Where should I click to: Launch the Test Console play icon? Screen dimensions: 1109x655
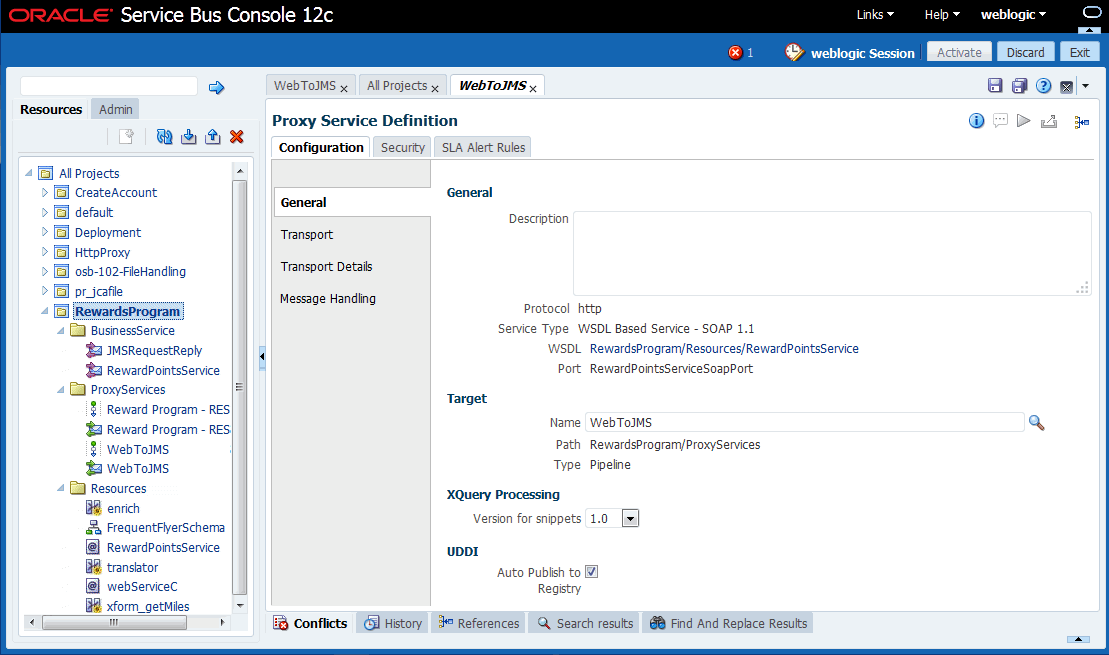tap(1023, 121)
